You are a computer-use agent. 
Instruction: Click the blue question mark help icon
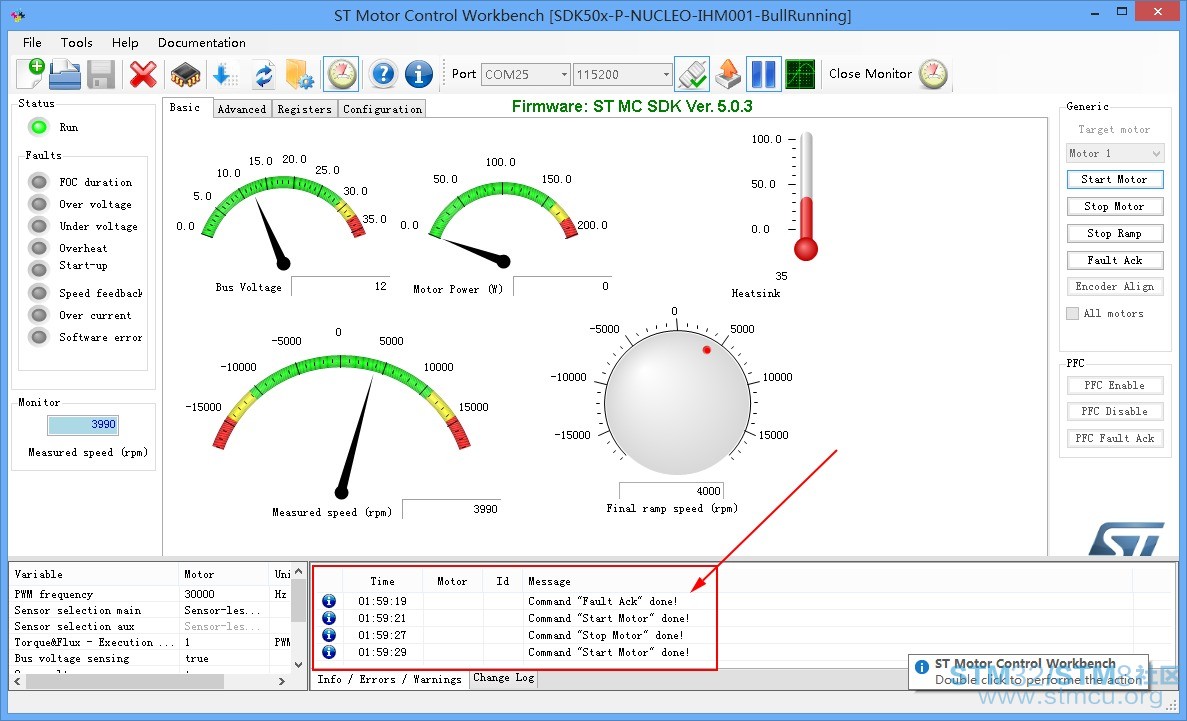click(x=383, y=74)
